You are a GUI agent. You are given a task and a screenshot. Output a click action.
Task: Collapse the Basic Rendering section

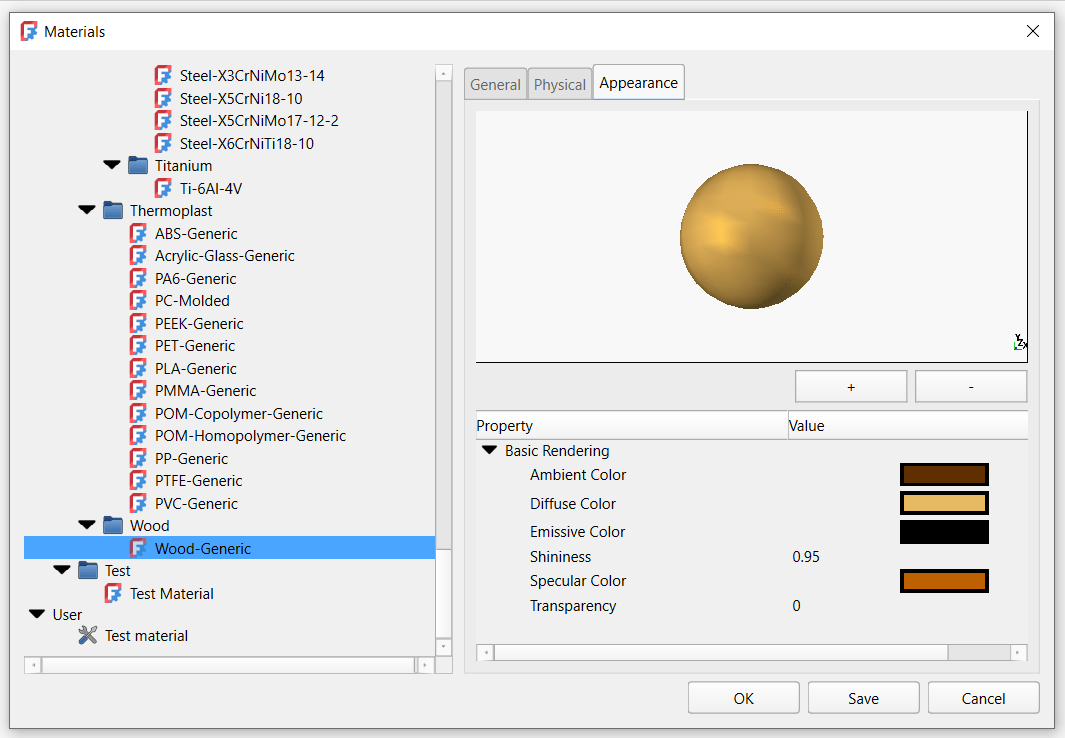(489, 450)
